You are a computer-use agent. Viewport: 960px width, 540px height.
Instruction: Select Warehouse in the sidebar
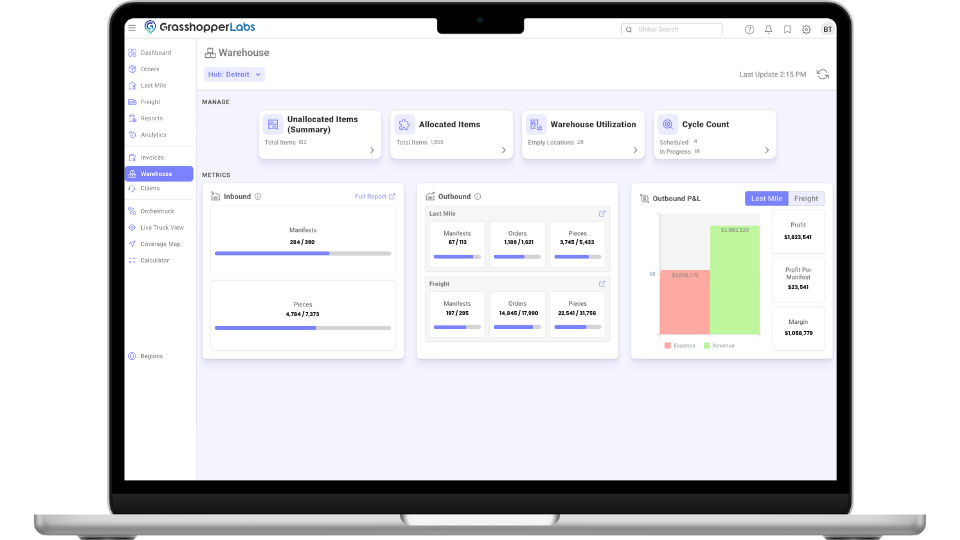click(x=159, y=174)
